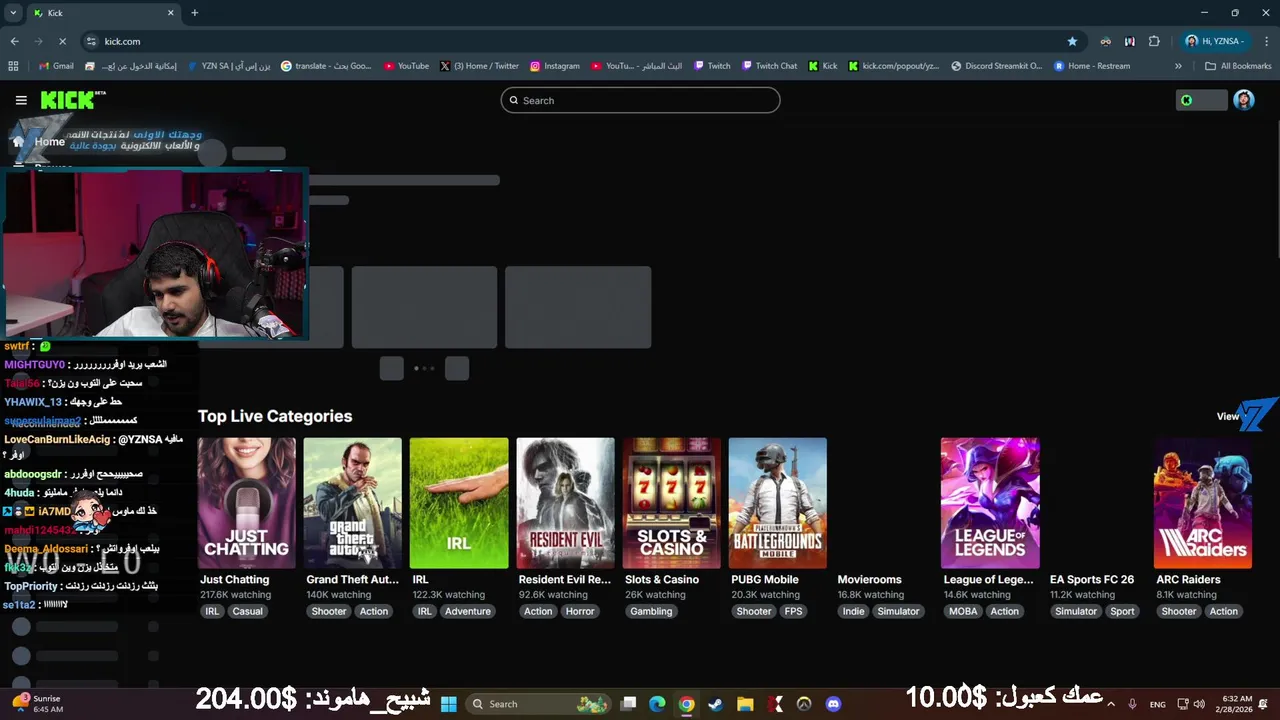
Task: Open Twitch Chat bookmark
Action: 770,66
